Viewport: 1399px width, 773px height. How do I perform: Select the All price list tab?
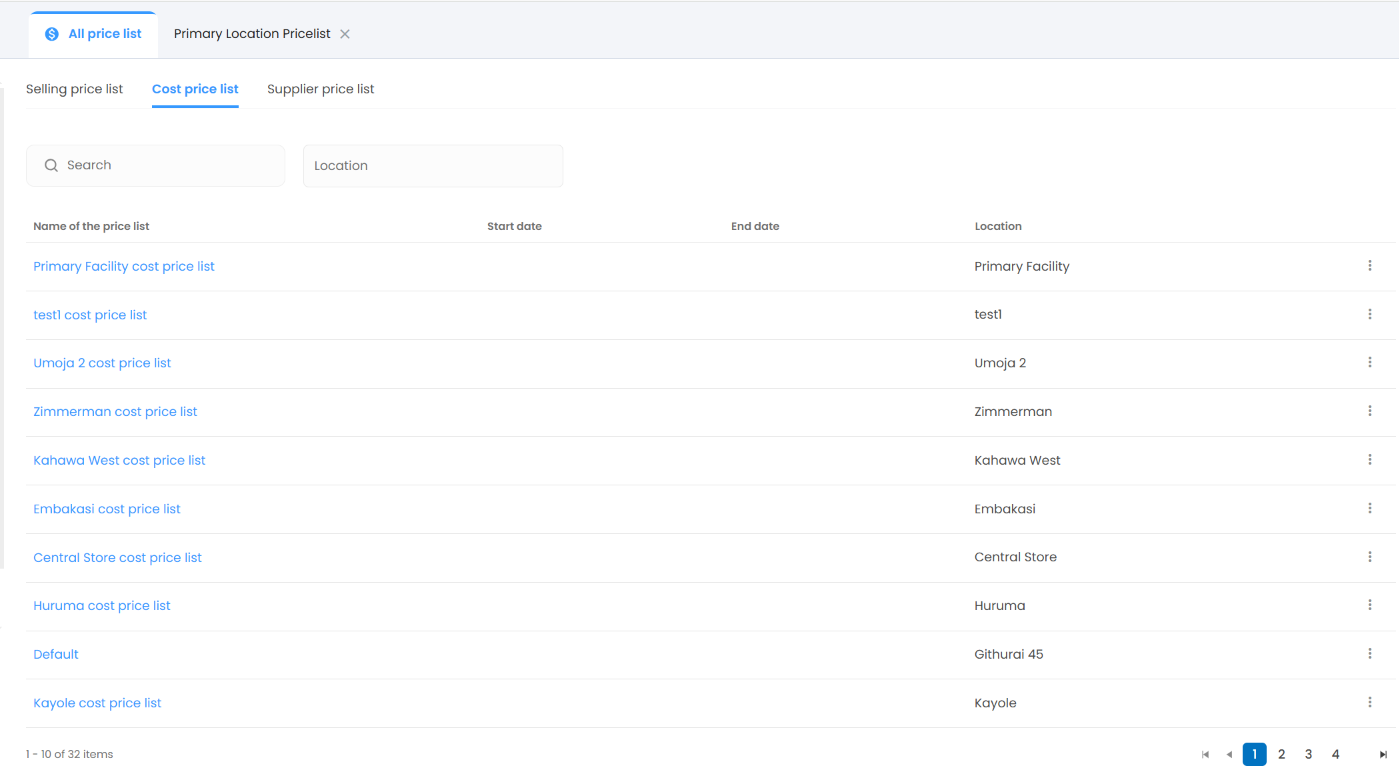94,34
